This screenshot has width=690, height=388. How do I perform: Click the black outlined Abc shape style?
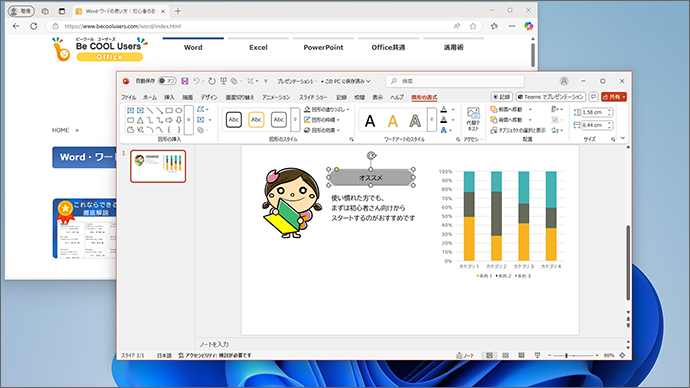tap(234, 120)
